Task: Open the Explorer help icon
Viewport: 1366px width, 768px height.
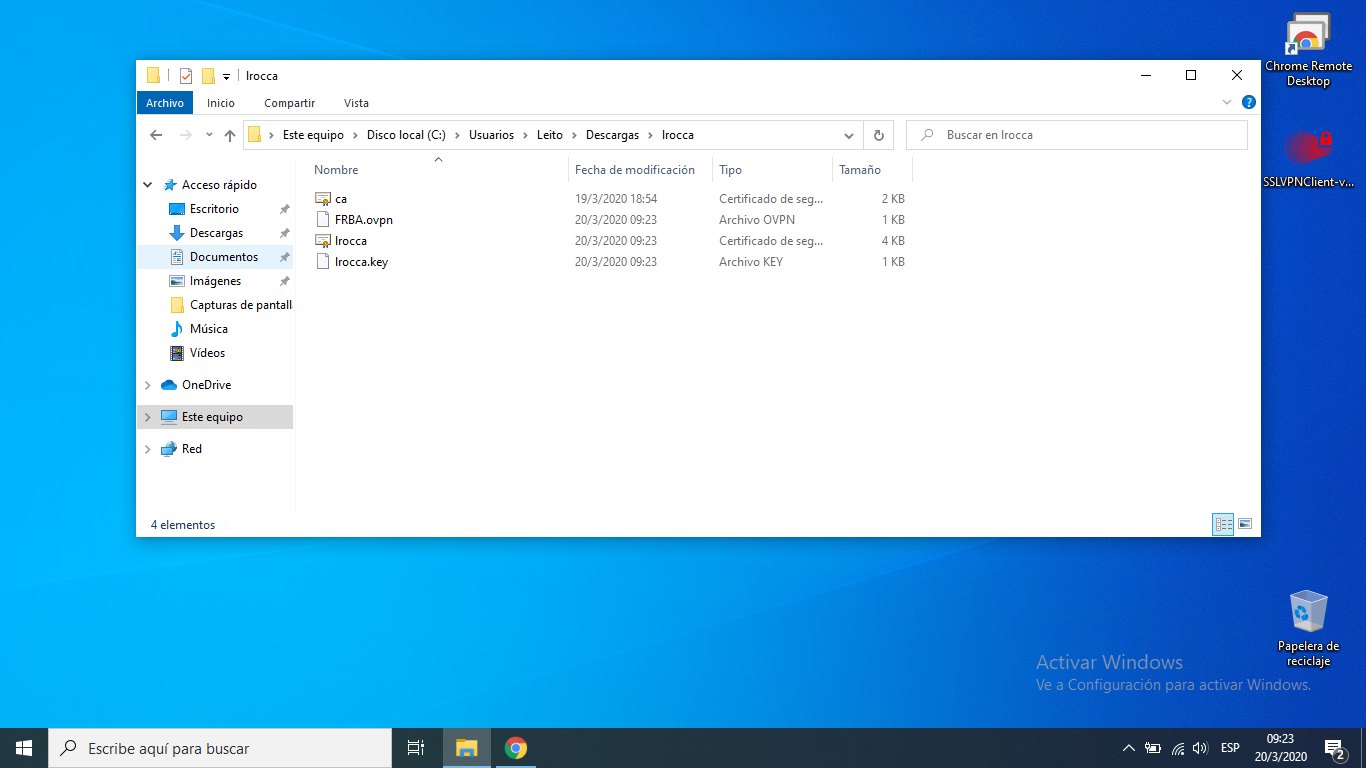Action: 1249,102
